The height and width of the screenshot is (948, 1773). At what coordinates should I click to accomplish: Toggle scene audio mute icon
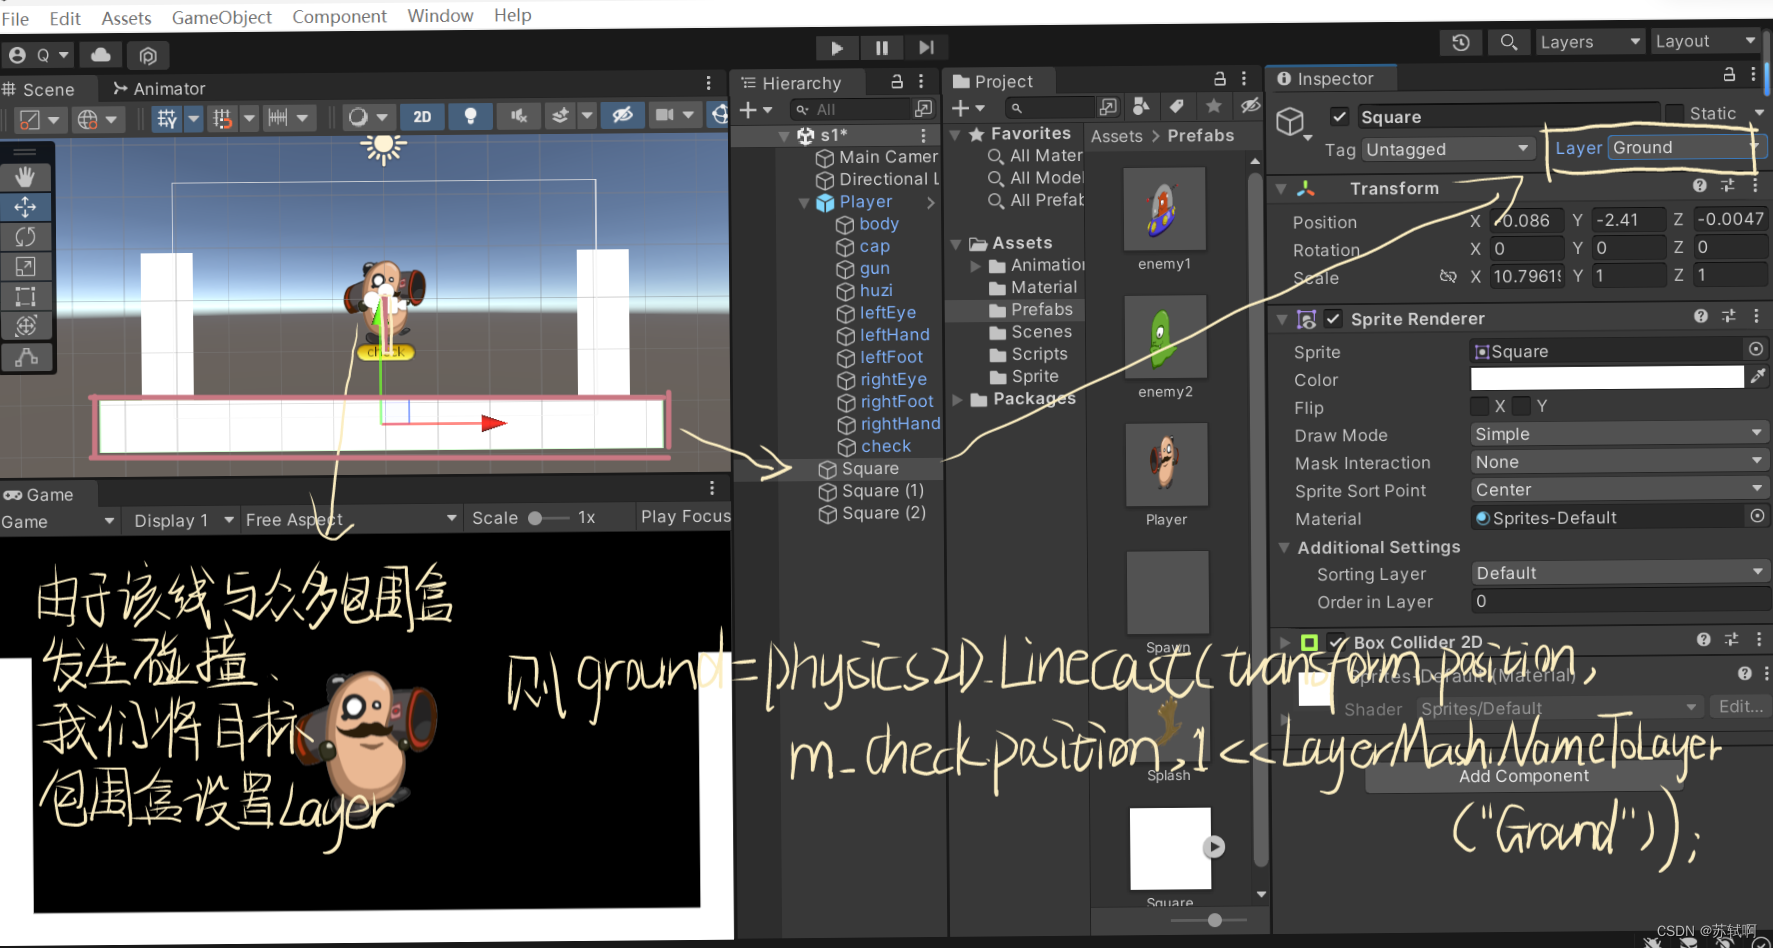point(518,117)
